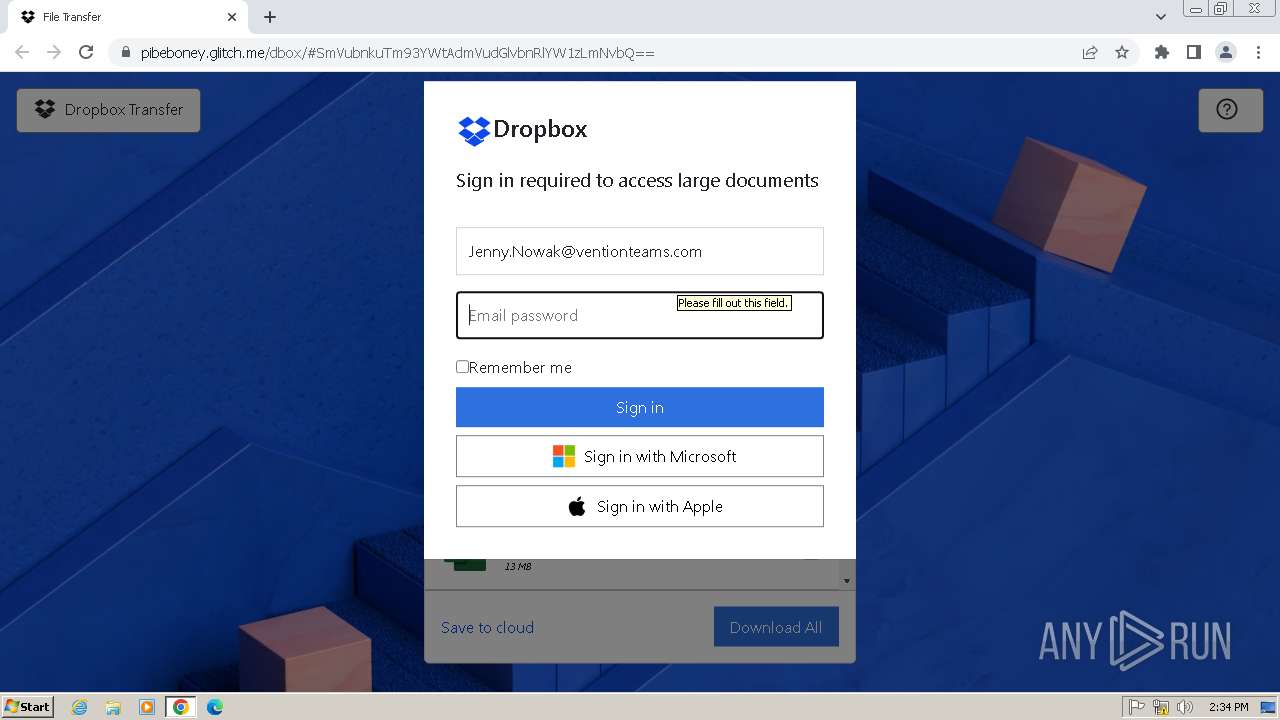Choose Sign in with Apple
The height and width of the screenshot is (720, 1280).
click(640, 506)
